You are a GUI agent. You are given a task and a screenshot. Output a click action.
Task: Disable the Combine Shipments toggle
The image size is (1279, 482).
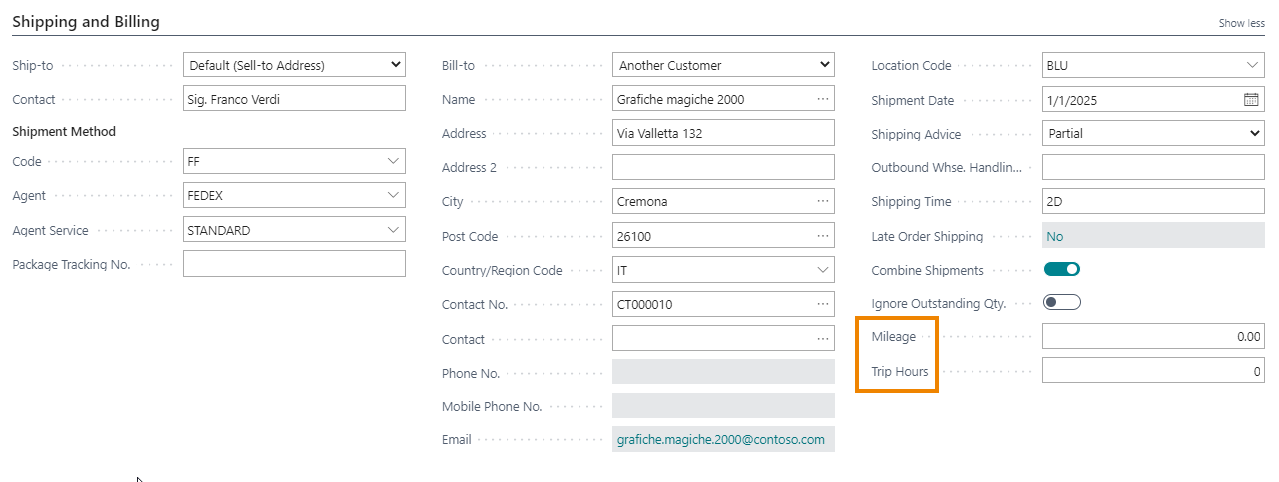click(x=1061, y=270)
